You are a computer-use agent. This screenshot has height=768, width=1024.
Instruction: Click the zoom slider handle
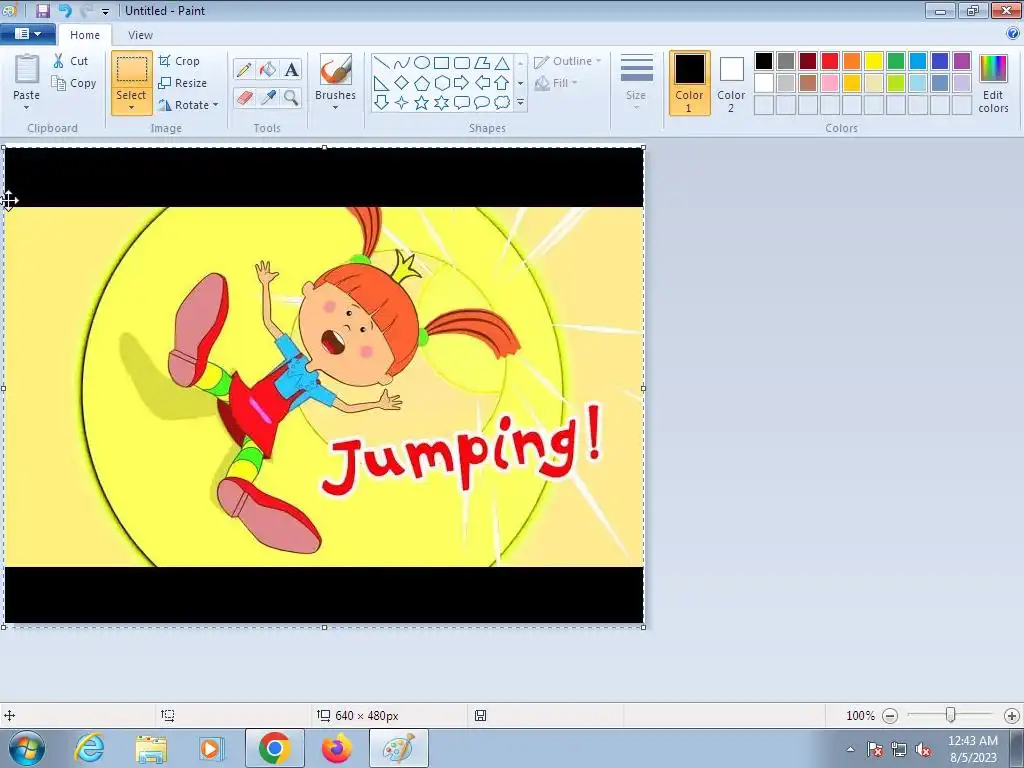pos(951,715)
